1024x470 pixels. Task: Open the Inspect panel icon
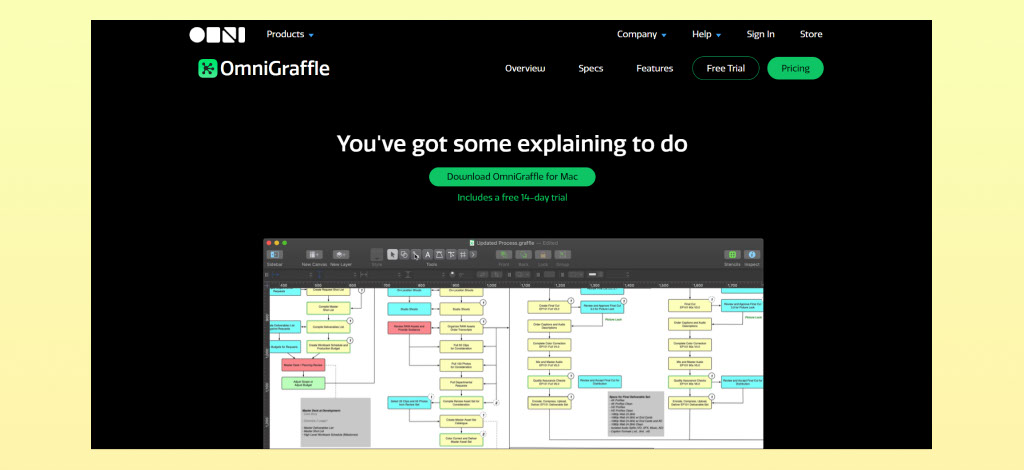[x=752, y=255]
